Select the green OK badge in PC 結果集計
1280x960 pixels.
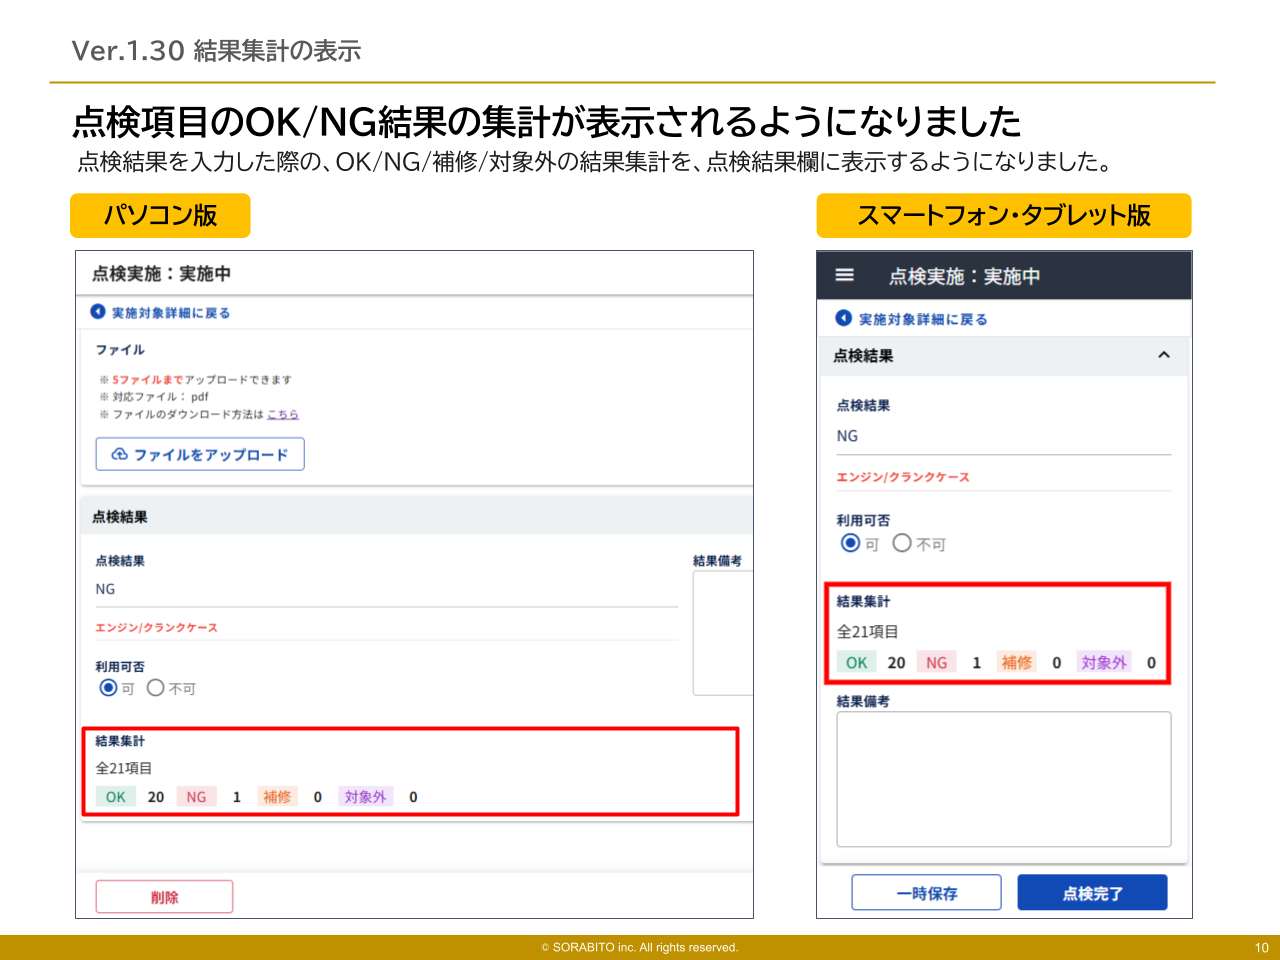(x=115, y=796)
